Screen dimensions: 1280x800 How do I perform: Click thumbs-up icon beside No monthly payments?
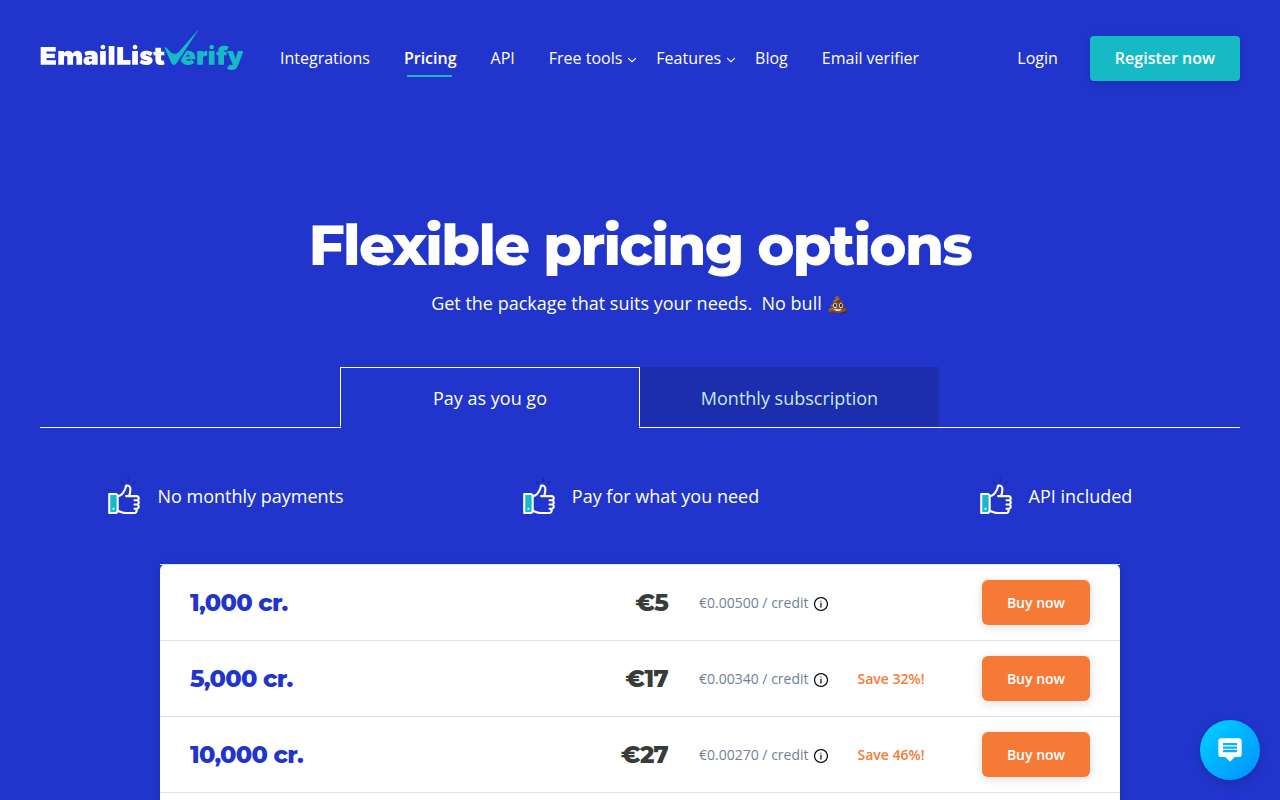124,498
